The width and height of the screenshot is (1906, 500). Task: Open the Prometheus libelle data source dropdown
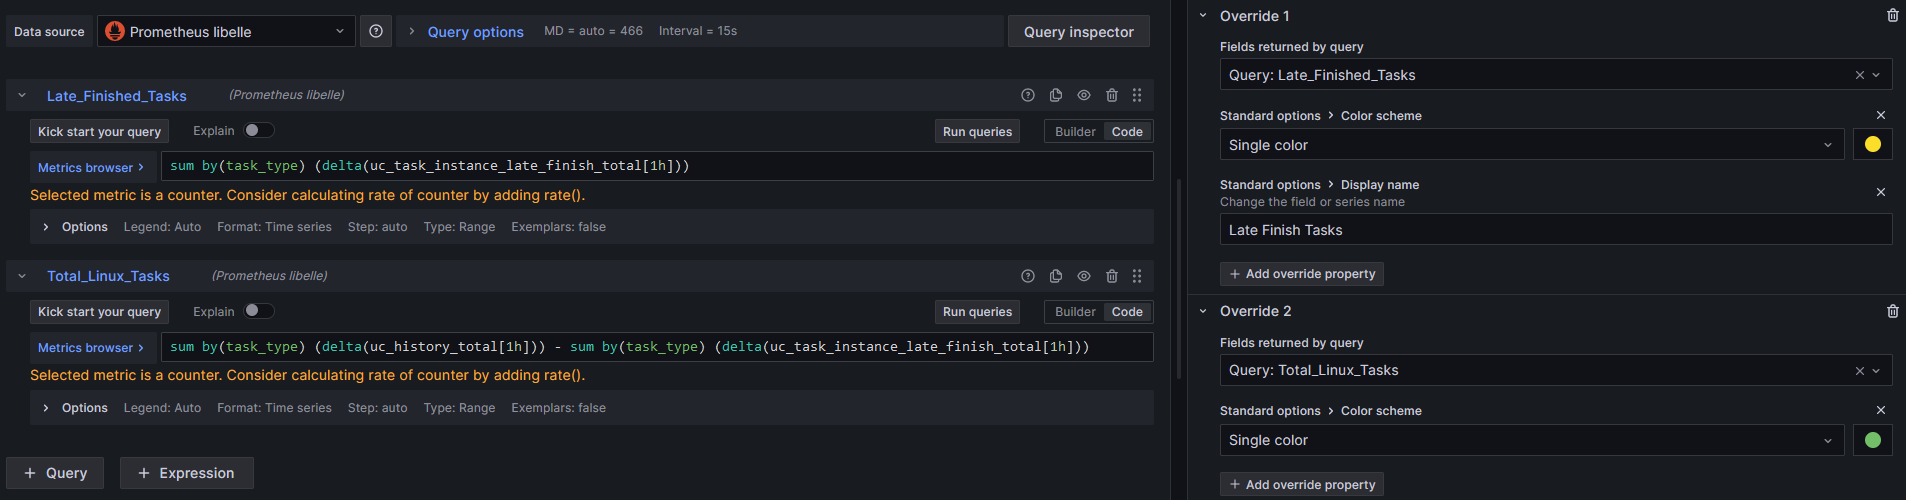pos(226,31)
